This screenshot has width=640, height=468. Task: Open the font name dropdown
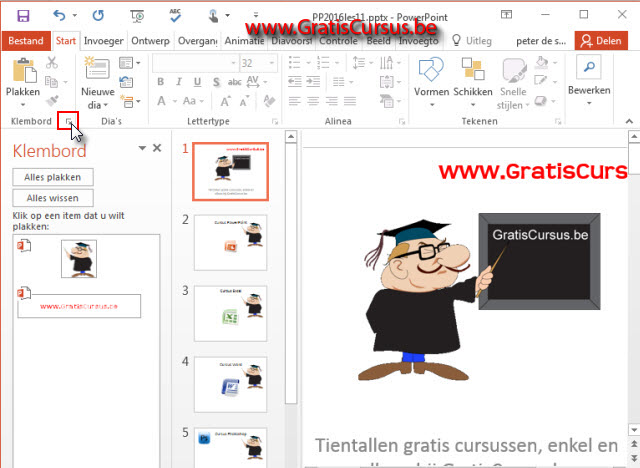[x=233, y=63]
